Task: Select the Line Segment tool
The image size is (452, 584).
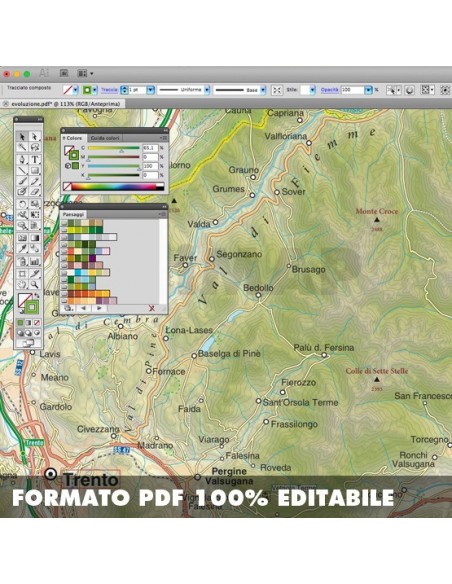Action: pos(22,171)
